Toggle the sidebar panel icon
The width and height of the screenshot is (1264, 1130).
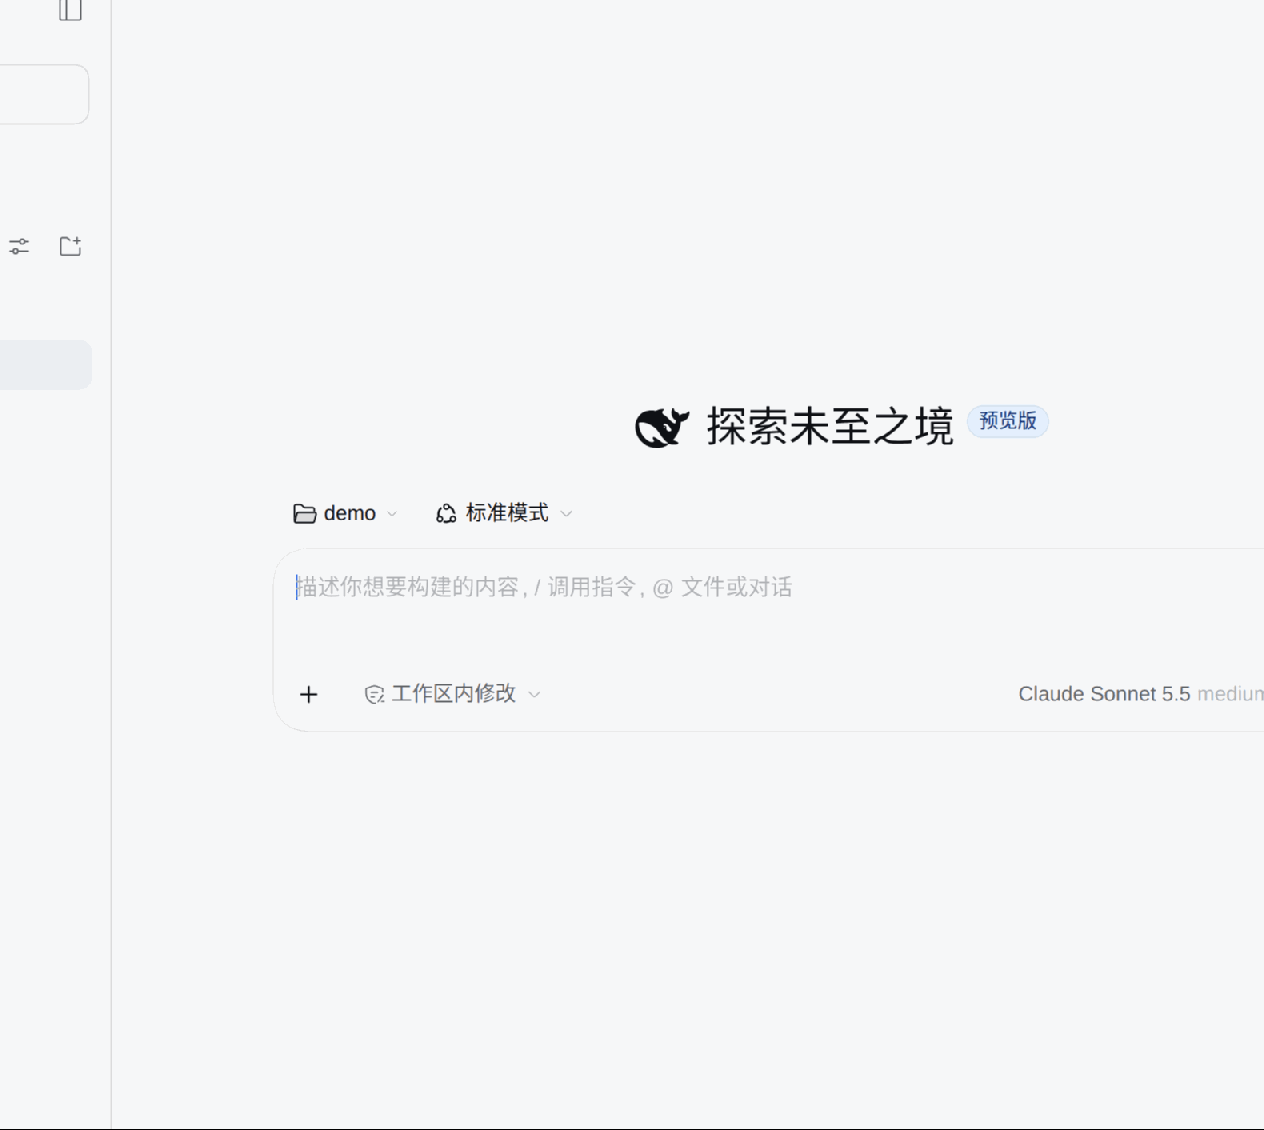pyautogui.click(x=70, y=10)
